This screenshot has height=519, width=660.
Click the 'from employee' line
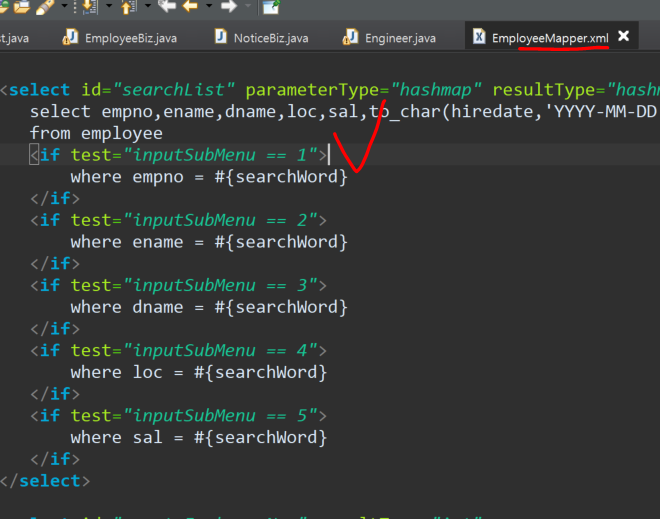[x=96, y=133]
